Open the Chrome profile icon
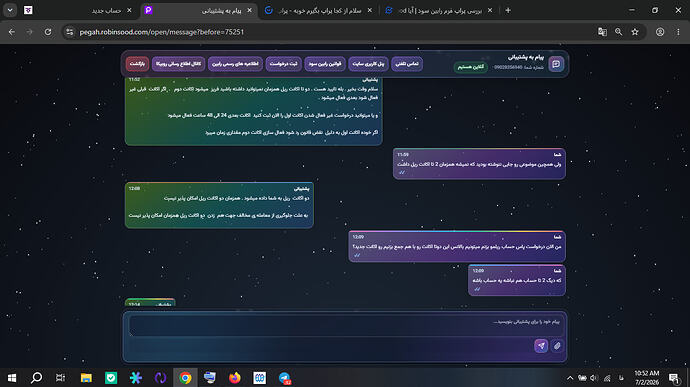This screenshot has height=387, width=690. (x=660, y=32)
